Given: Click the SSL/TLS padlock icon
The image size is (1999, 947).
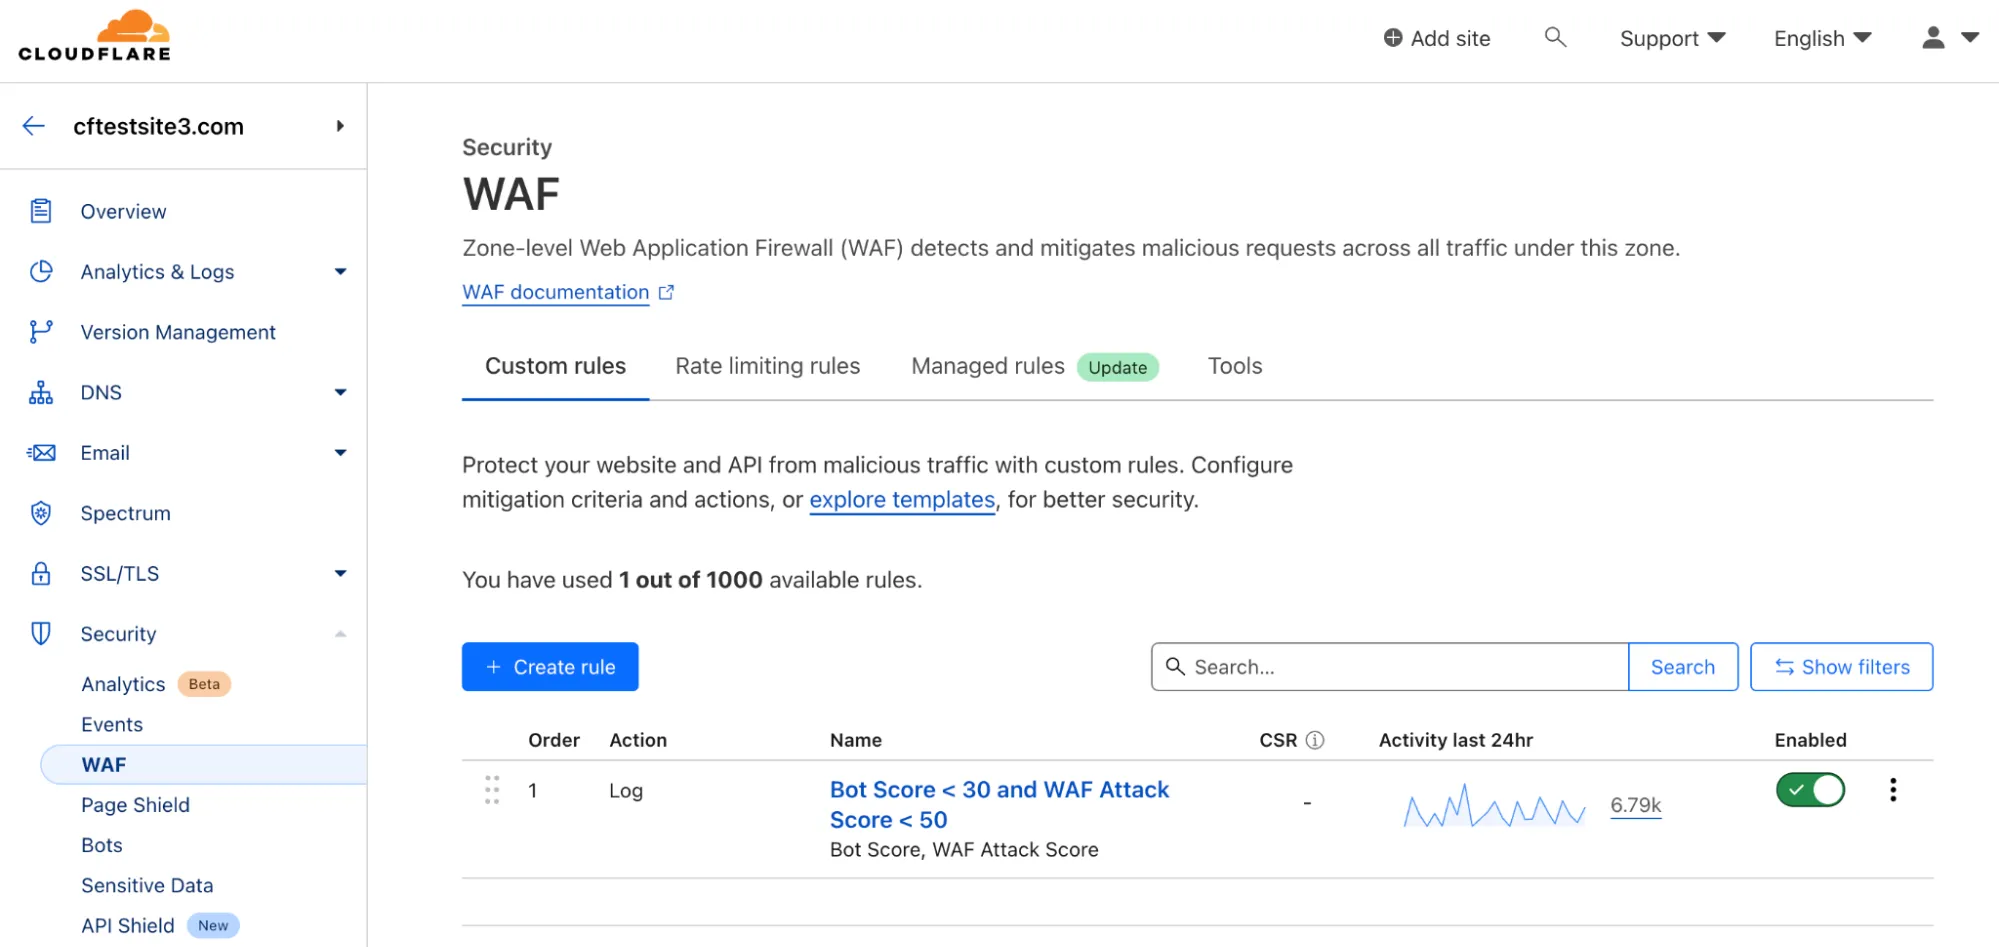Looking at the screenshot, I should 40,573.
